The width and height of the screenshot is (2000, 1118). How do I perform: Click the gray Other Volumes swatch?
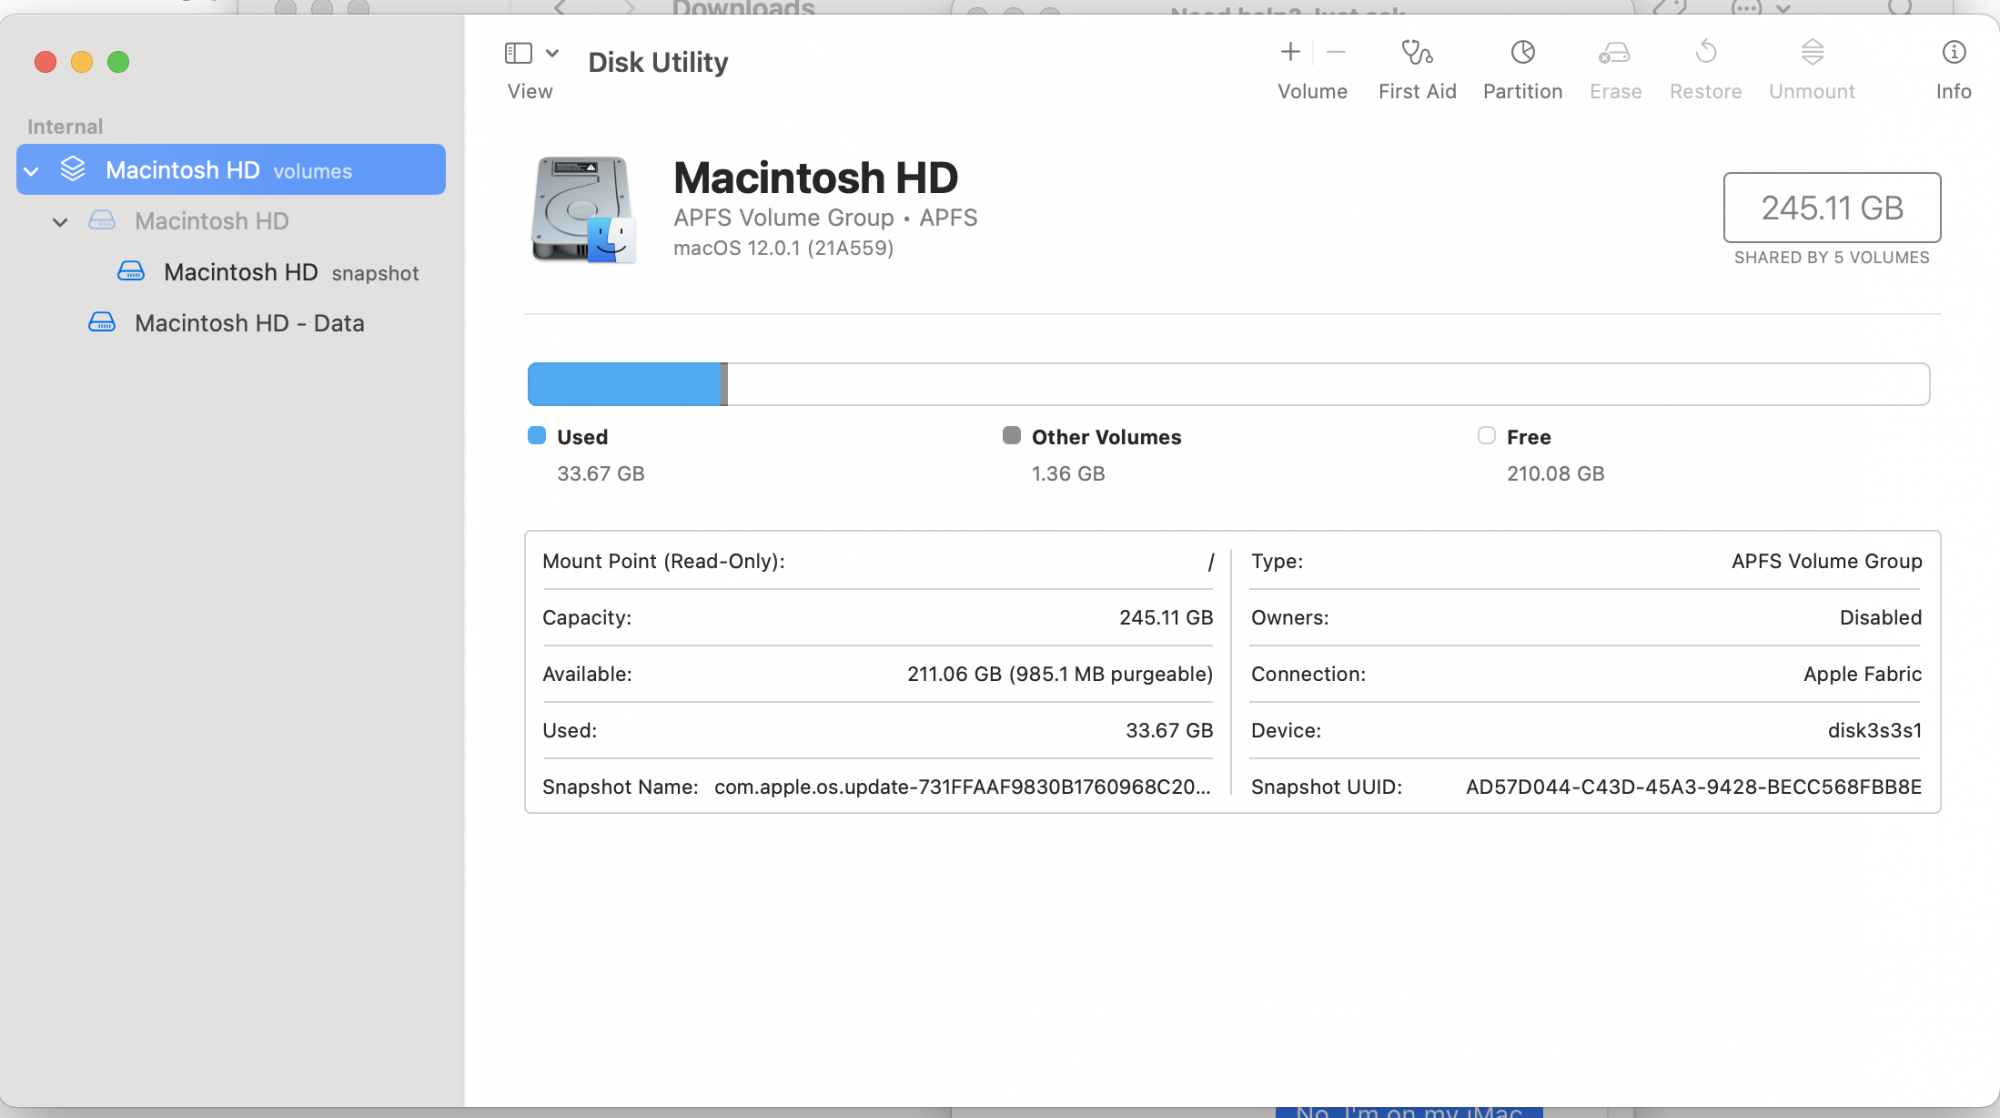[1011, 436]
